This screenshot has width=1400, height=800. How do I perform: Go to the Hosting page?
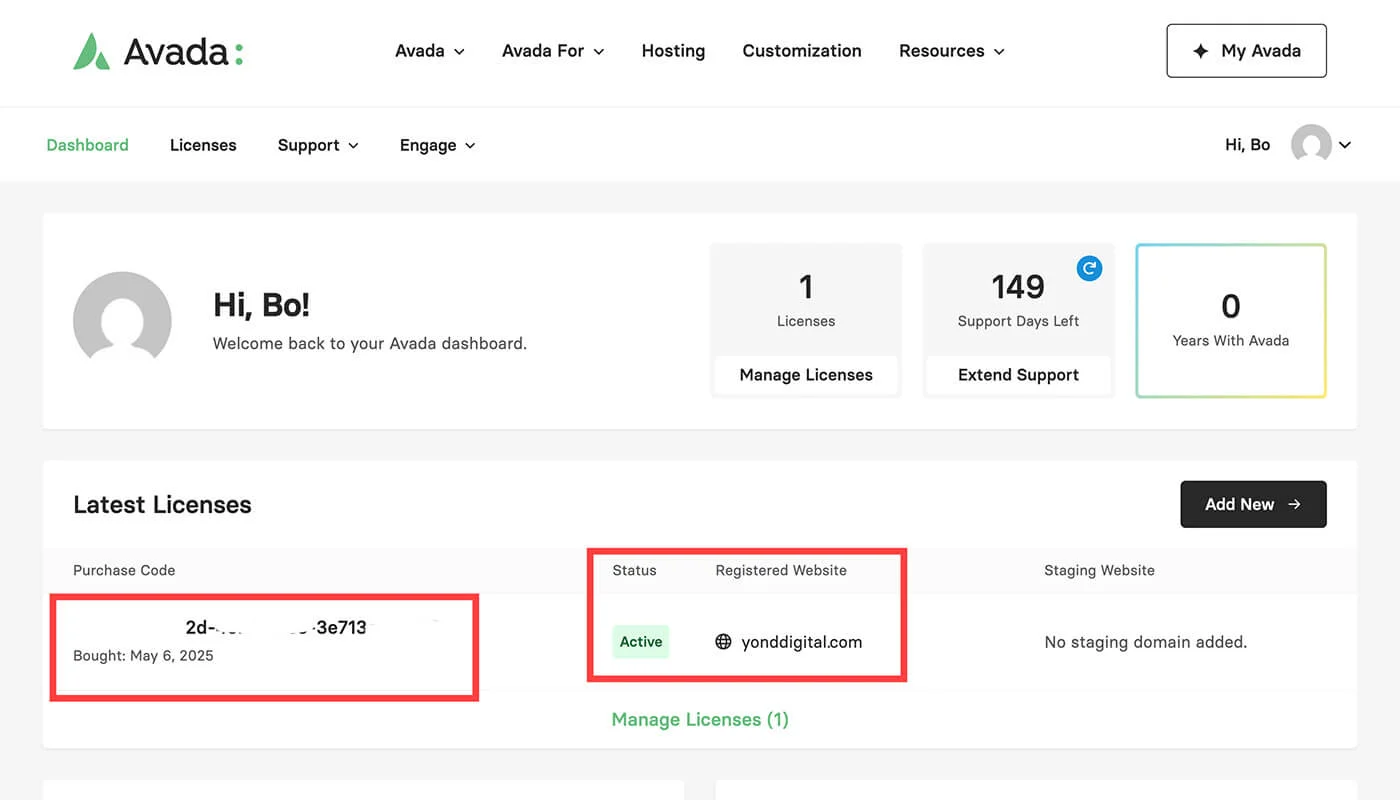click(673, 51)
